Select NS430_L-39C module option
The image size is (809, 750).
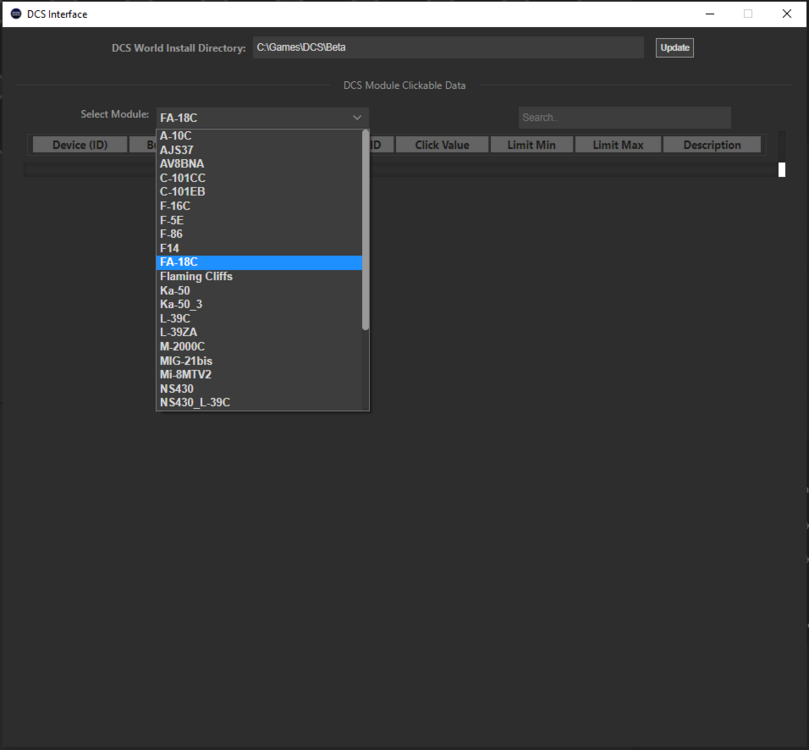coord(259,403)
